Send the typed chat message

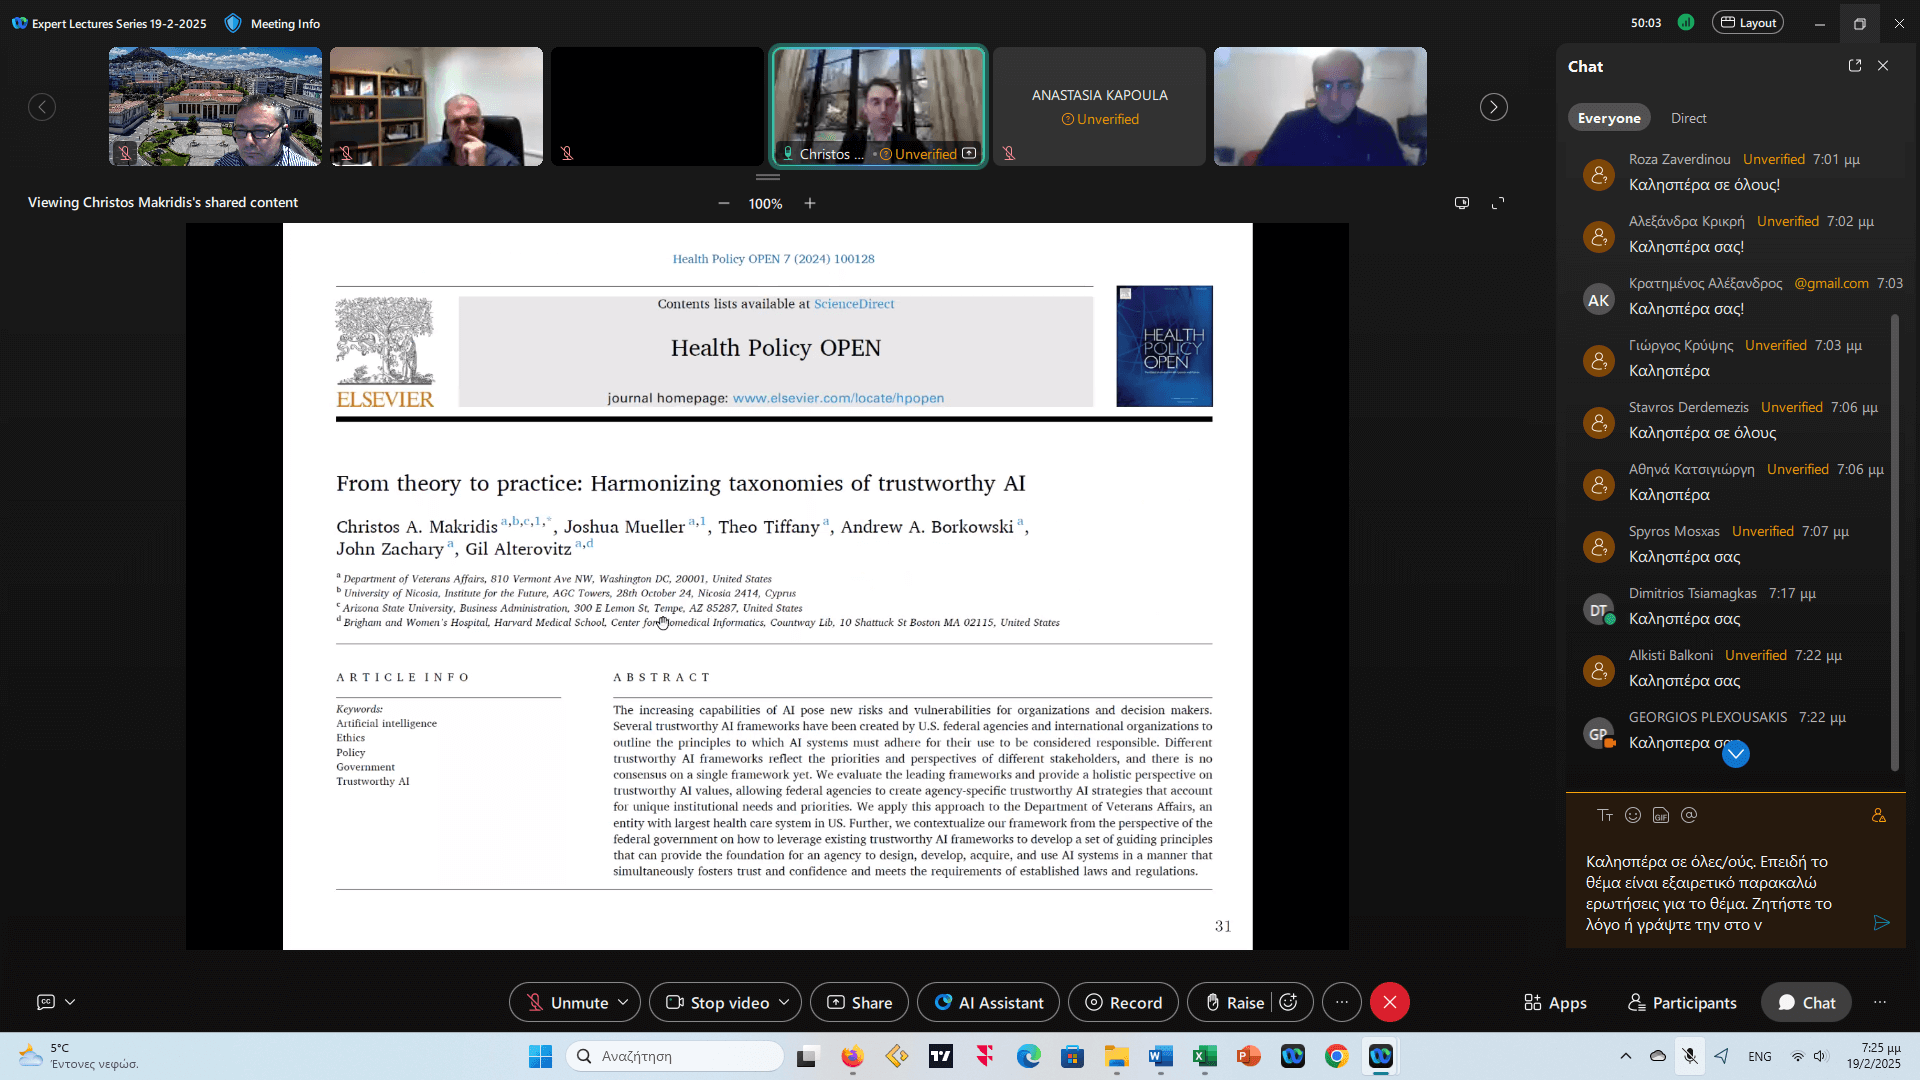(1881, 923)
